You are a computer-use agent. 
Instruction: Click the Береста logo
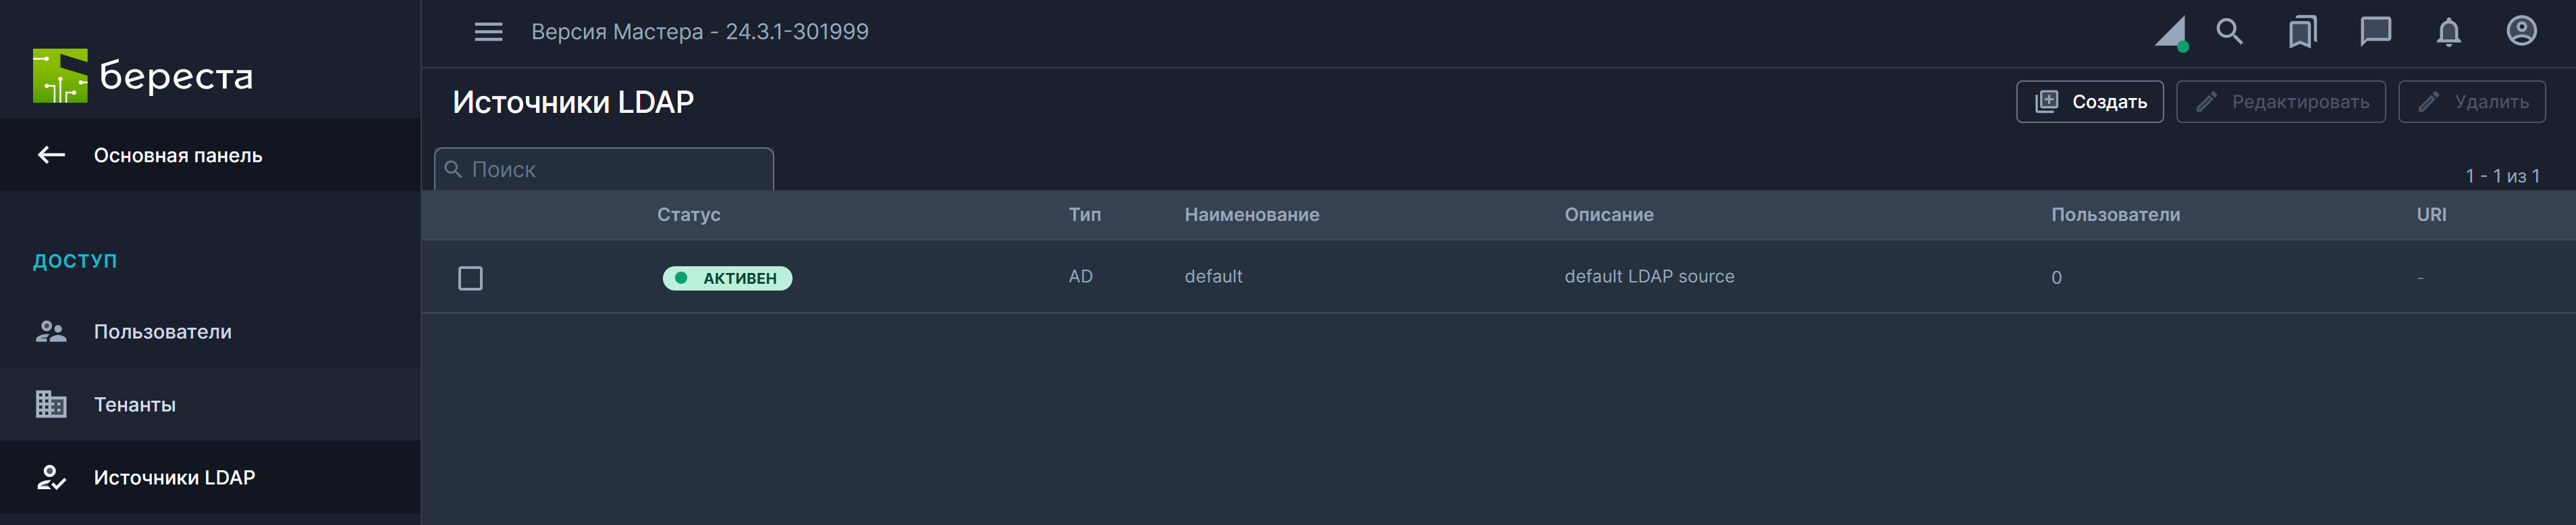(x=143, y=76)
